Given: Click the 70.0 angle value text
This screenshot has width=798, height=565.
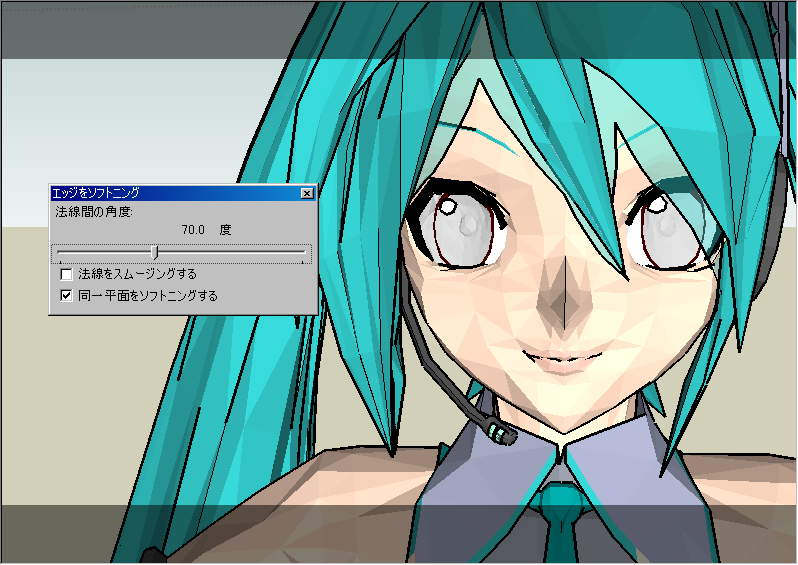Looking at the screenshot, I should click(193, 230).
